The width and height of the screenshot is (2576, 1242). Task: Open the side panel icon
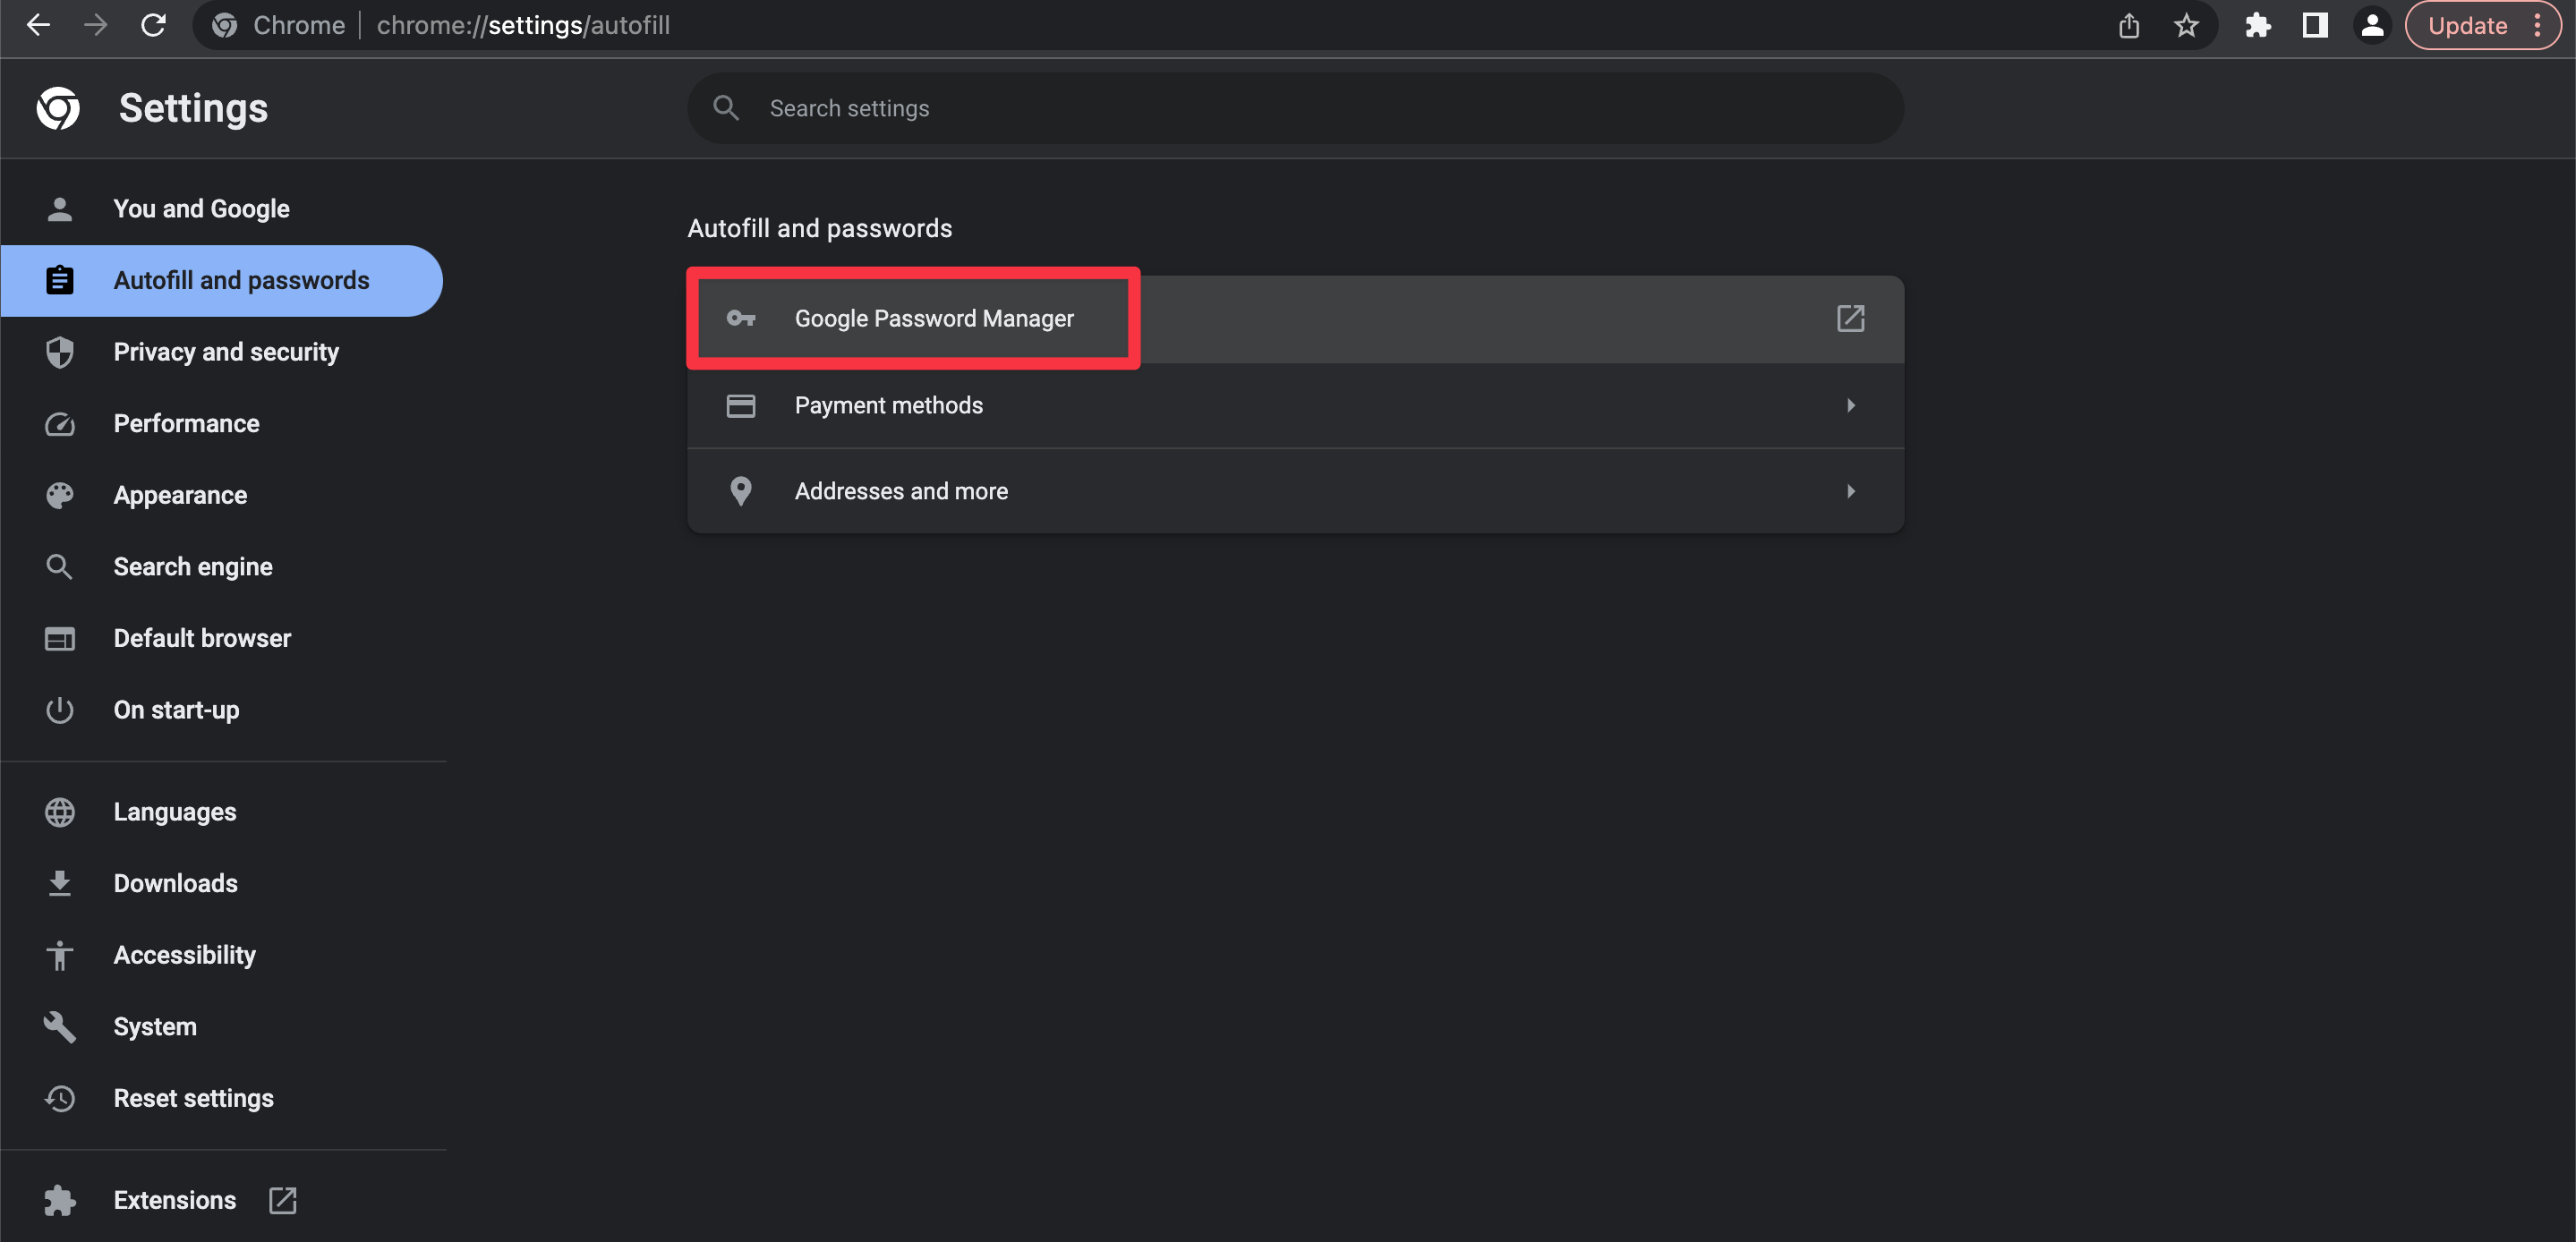click(2314, 25)
